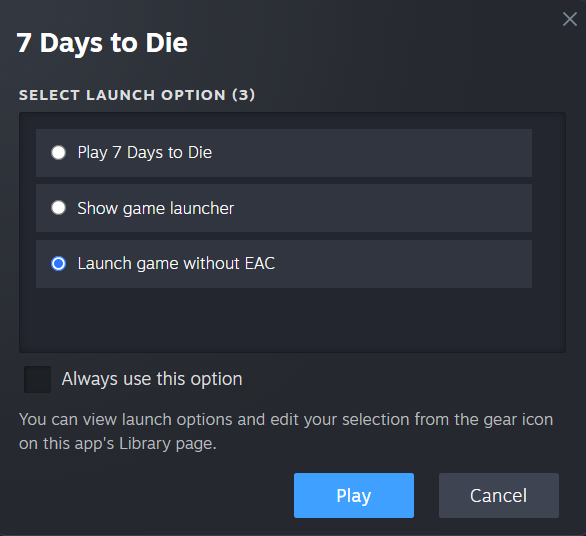Click the words 'gear icon' in the hint text
This screenshot has width=586, height=536.
(518, 420)
